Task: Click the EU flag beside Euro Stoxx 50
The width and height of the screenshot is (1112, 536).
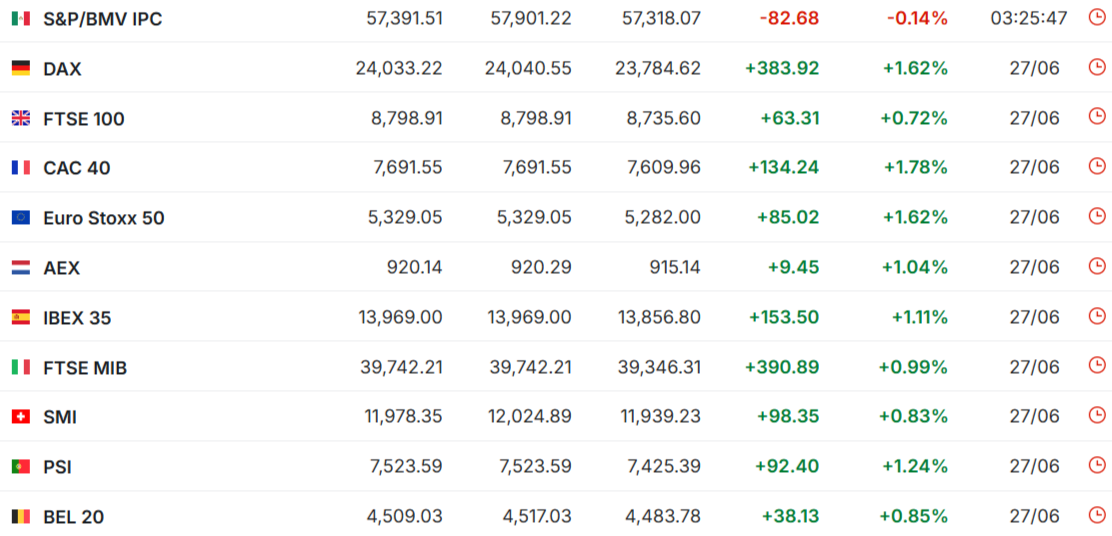Action: [21, 218]
